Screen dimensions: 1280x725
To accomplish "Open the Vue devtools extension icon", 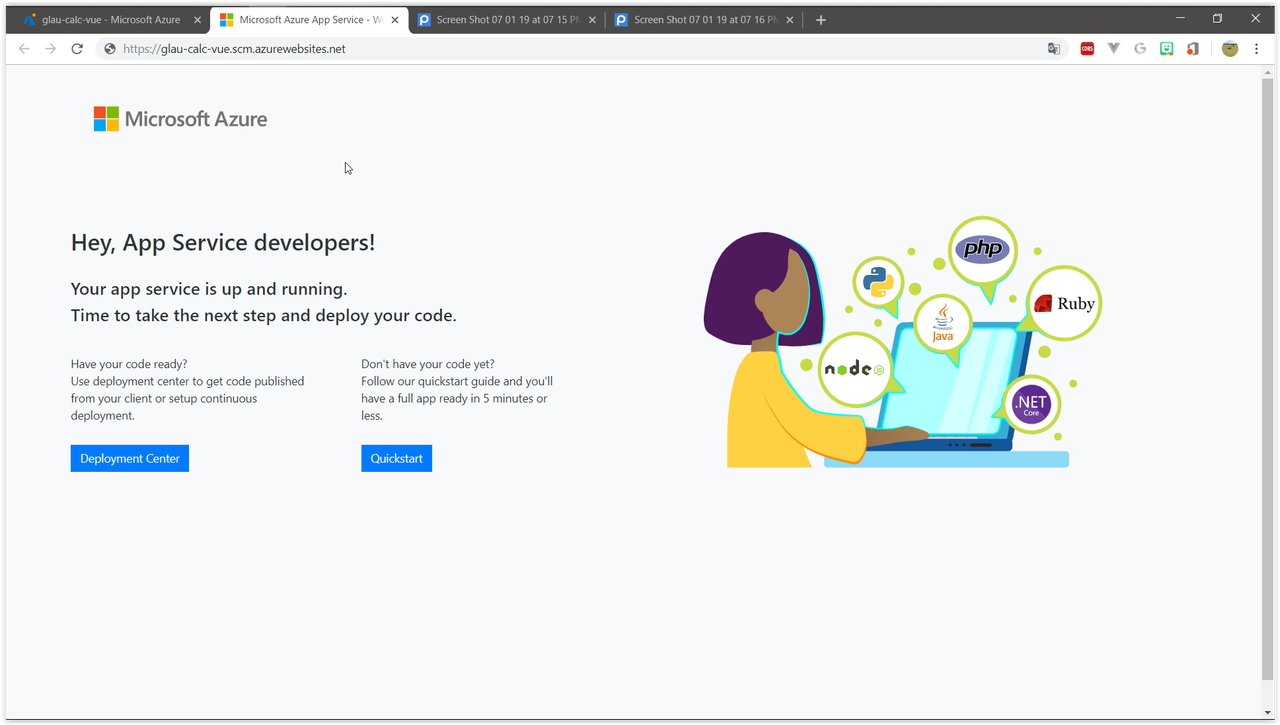I will click(x=1113, y=48).
